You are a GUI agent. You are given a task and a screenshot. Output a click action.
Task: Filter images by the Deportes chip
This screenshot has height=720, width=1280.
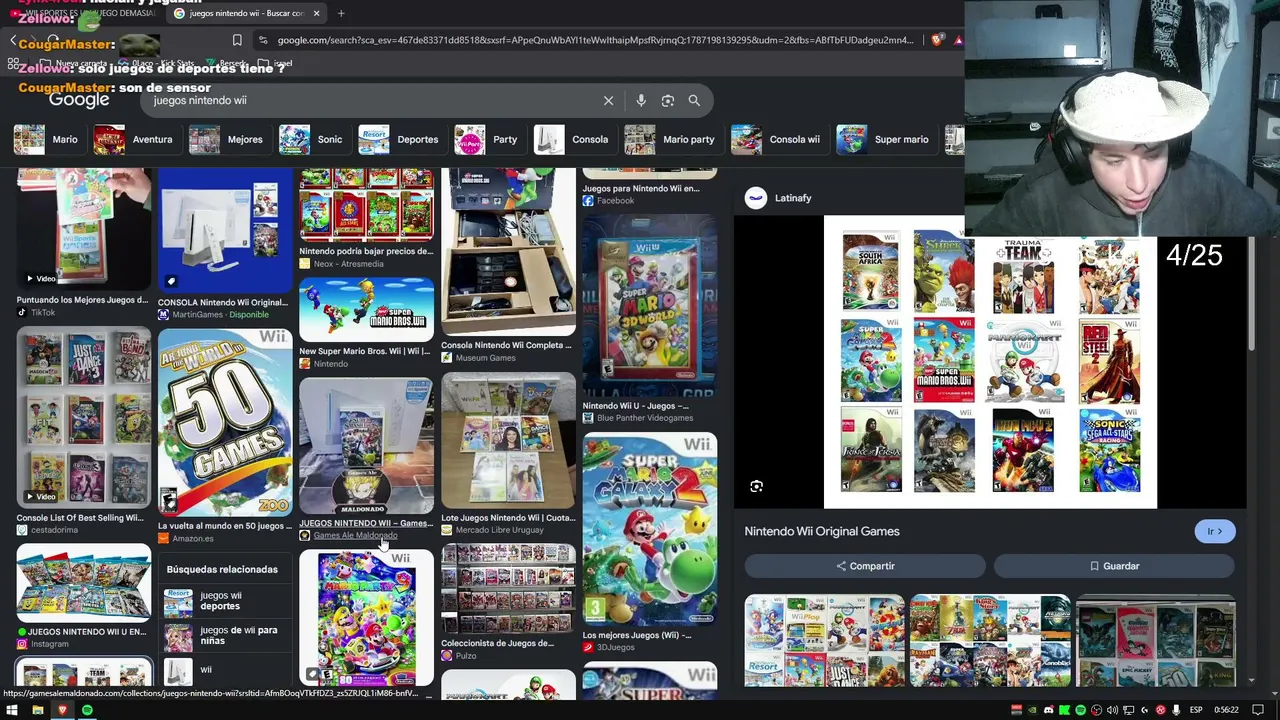(x=399, y=139)
